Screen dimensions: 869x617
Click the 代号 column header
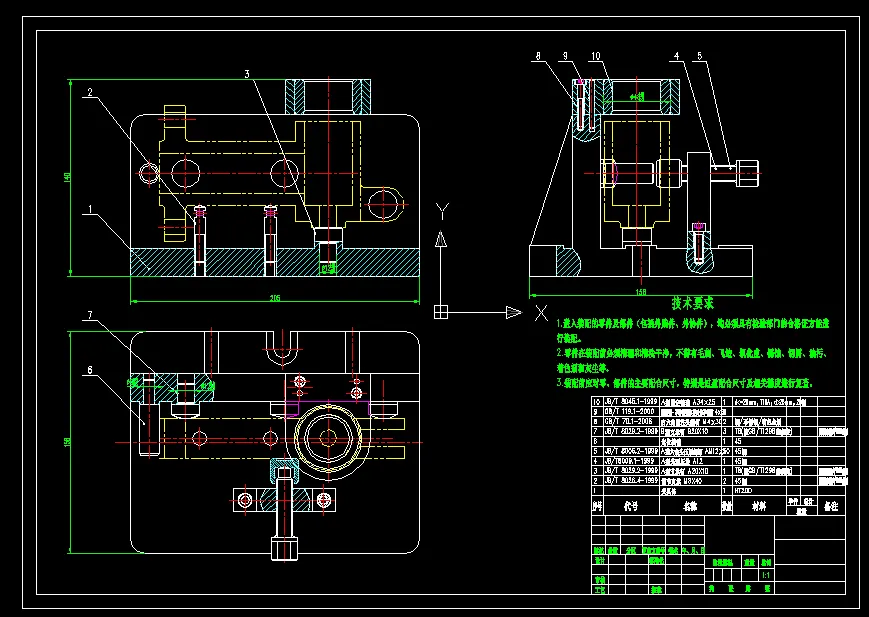point(631,506)
